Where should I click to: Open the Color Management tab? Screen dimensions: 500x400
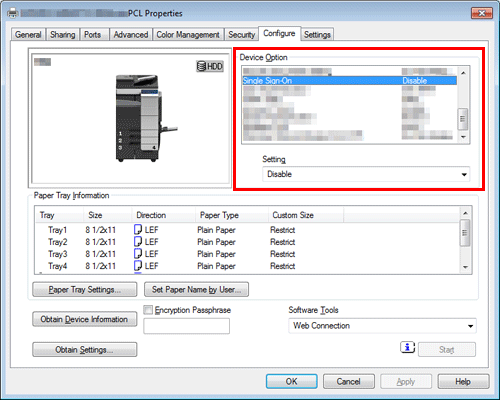point(188,35)
